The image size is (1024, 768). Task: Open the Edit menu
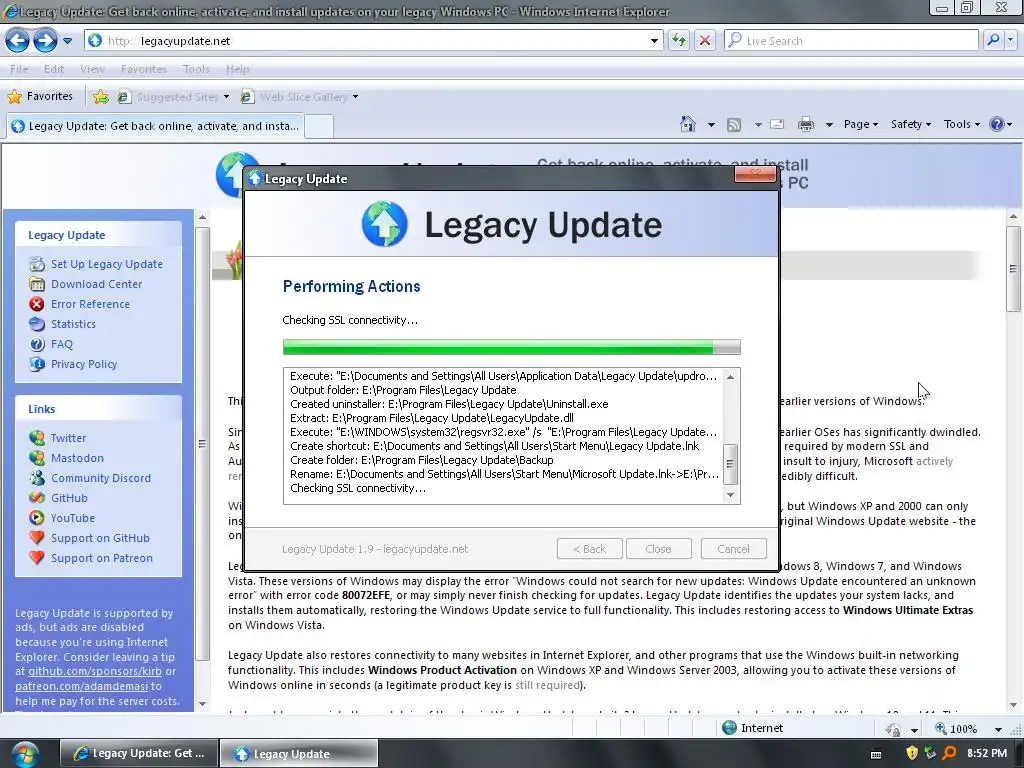(x=54, y=69)
